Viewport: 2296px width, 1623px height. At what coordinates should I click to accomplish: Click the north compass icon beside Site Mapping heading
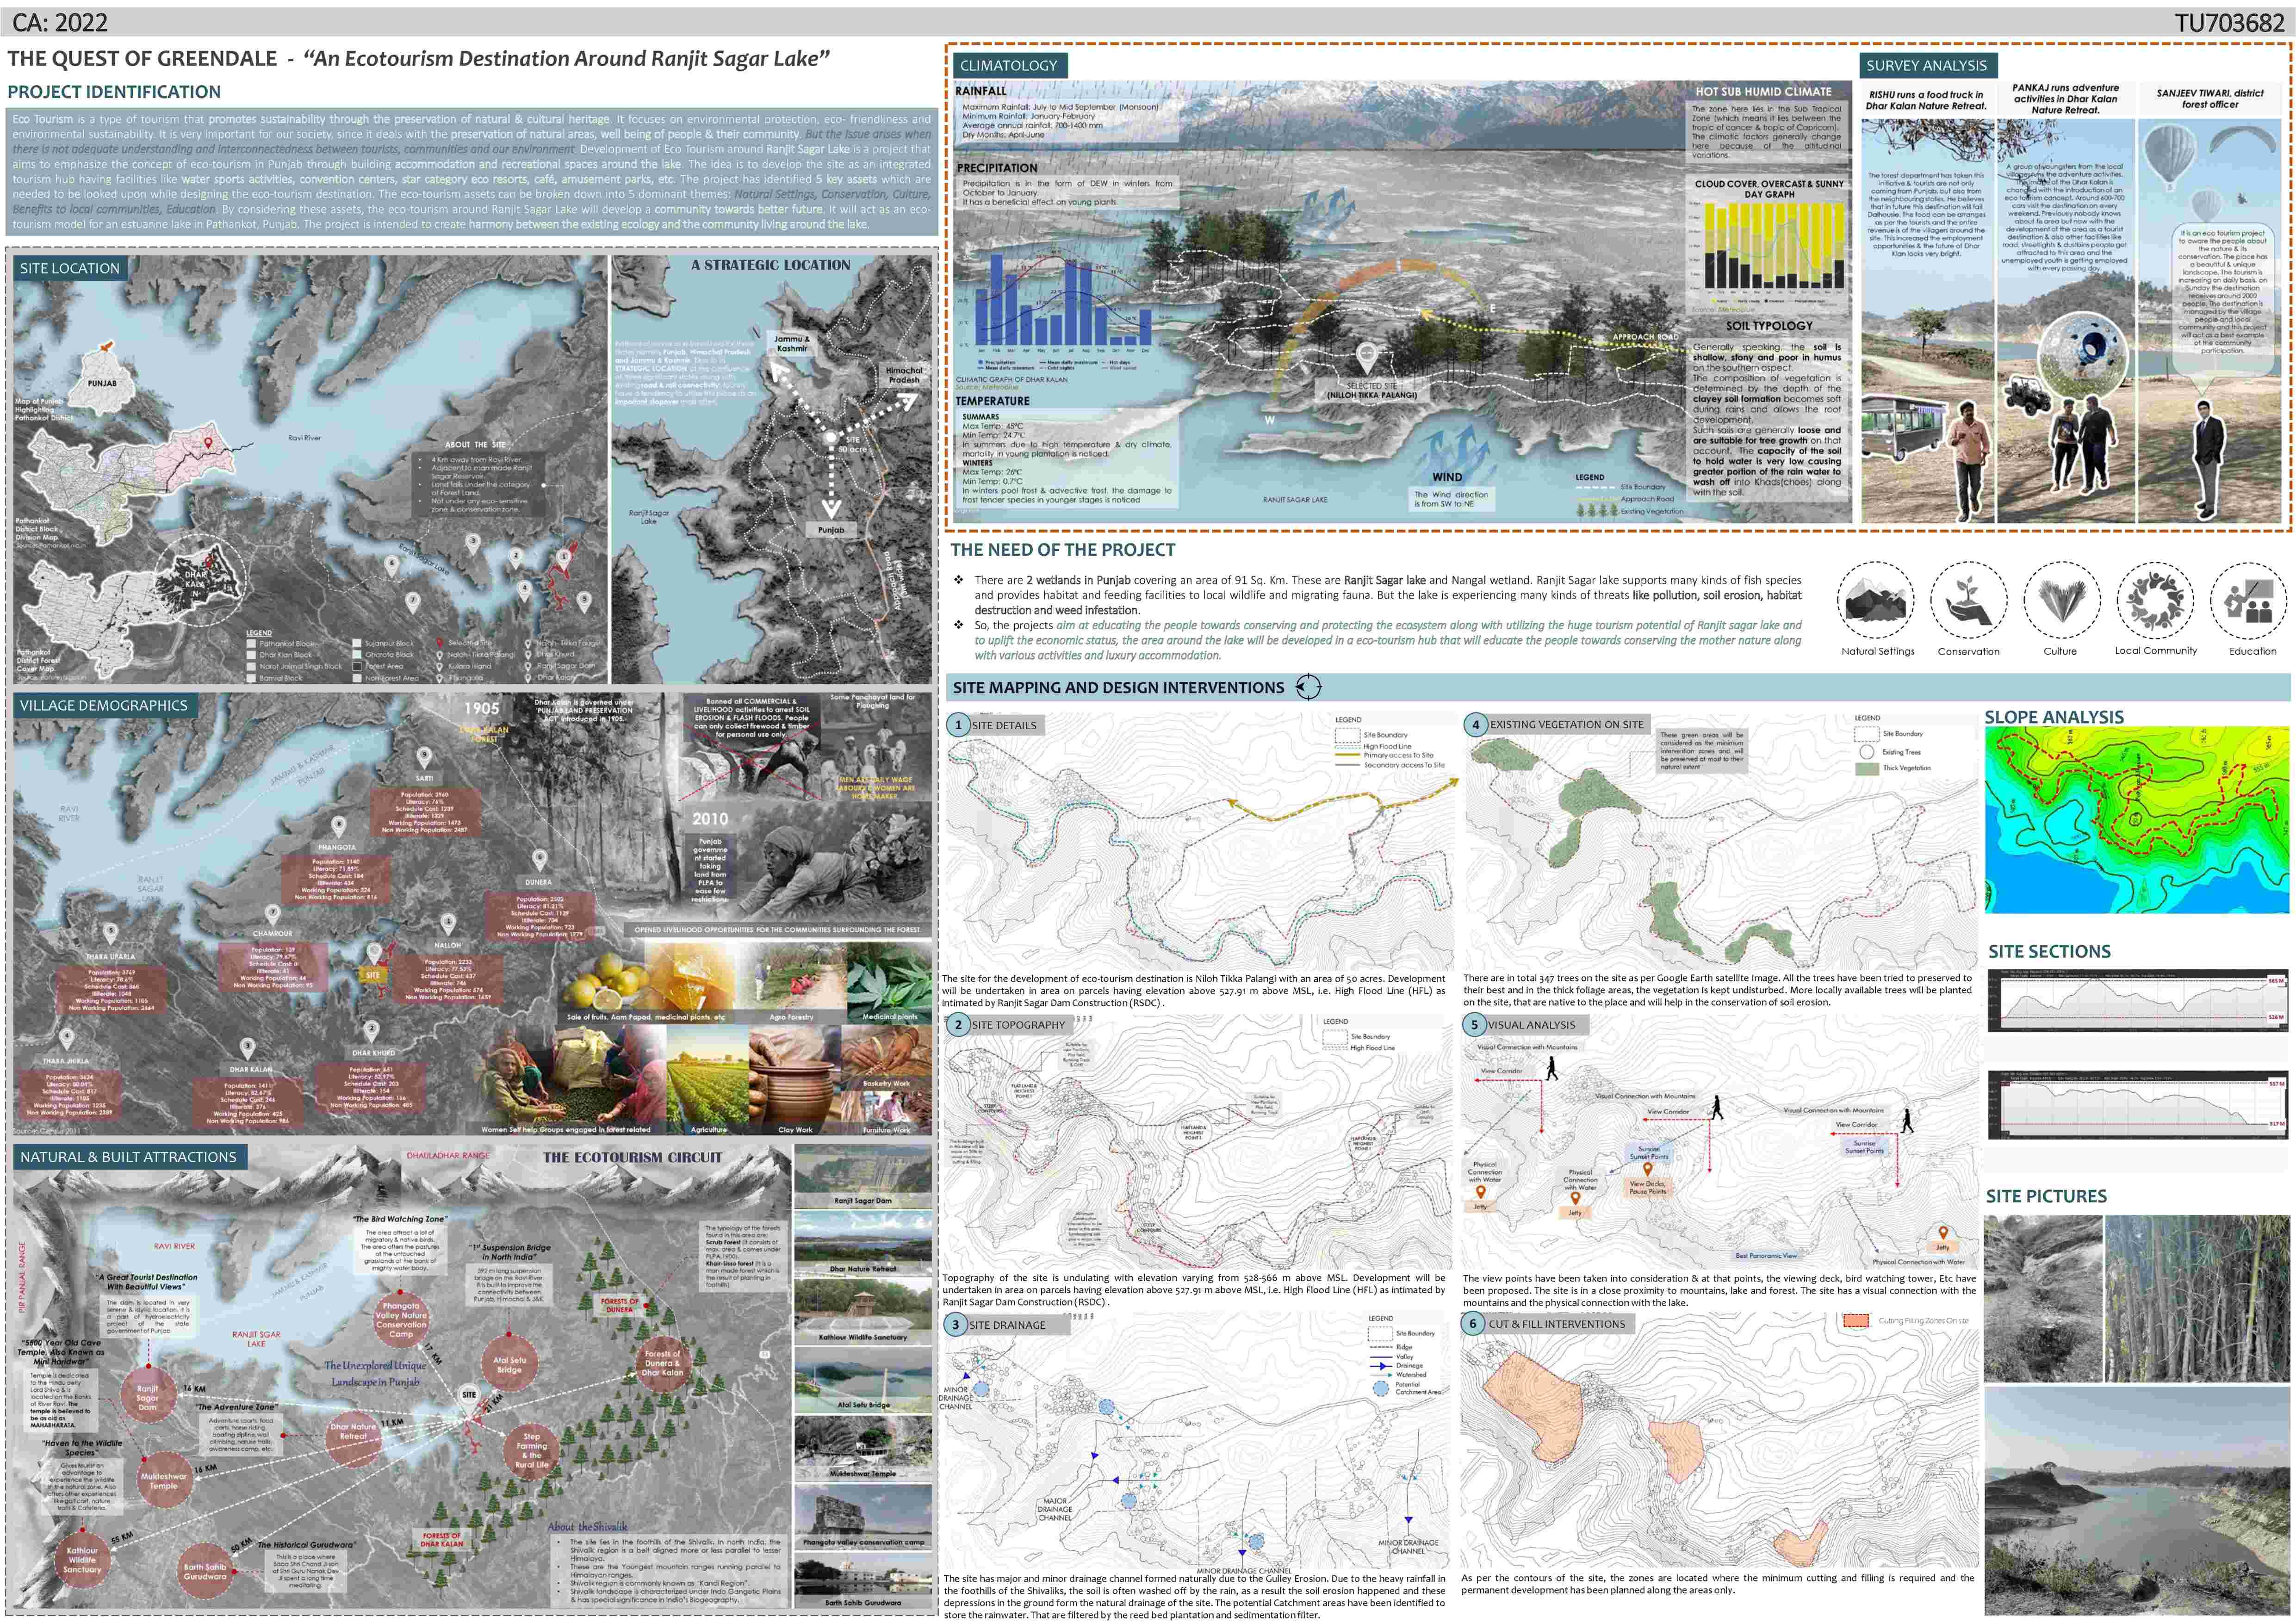1308,687
